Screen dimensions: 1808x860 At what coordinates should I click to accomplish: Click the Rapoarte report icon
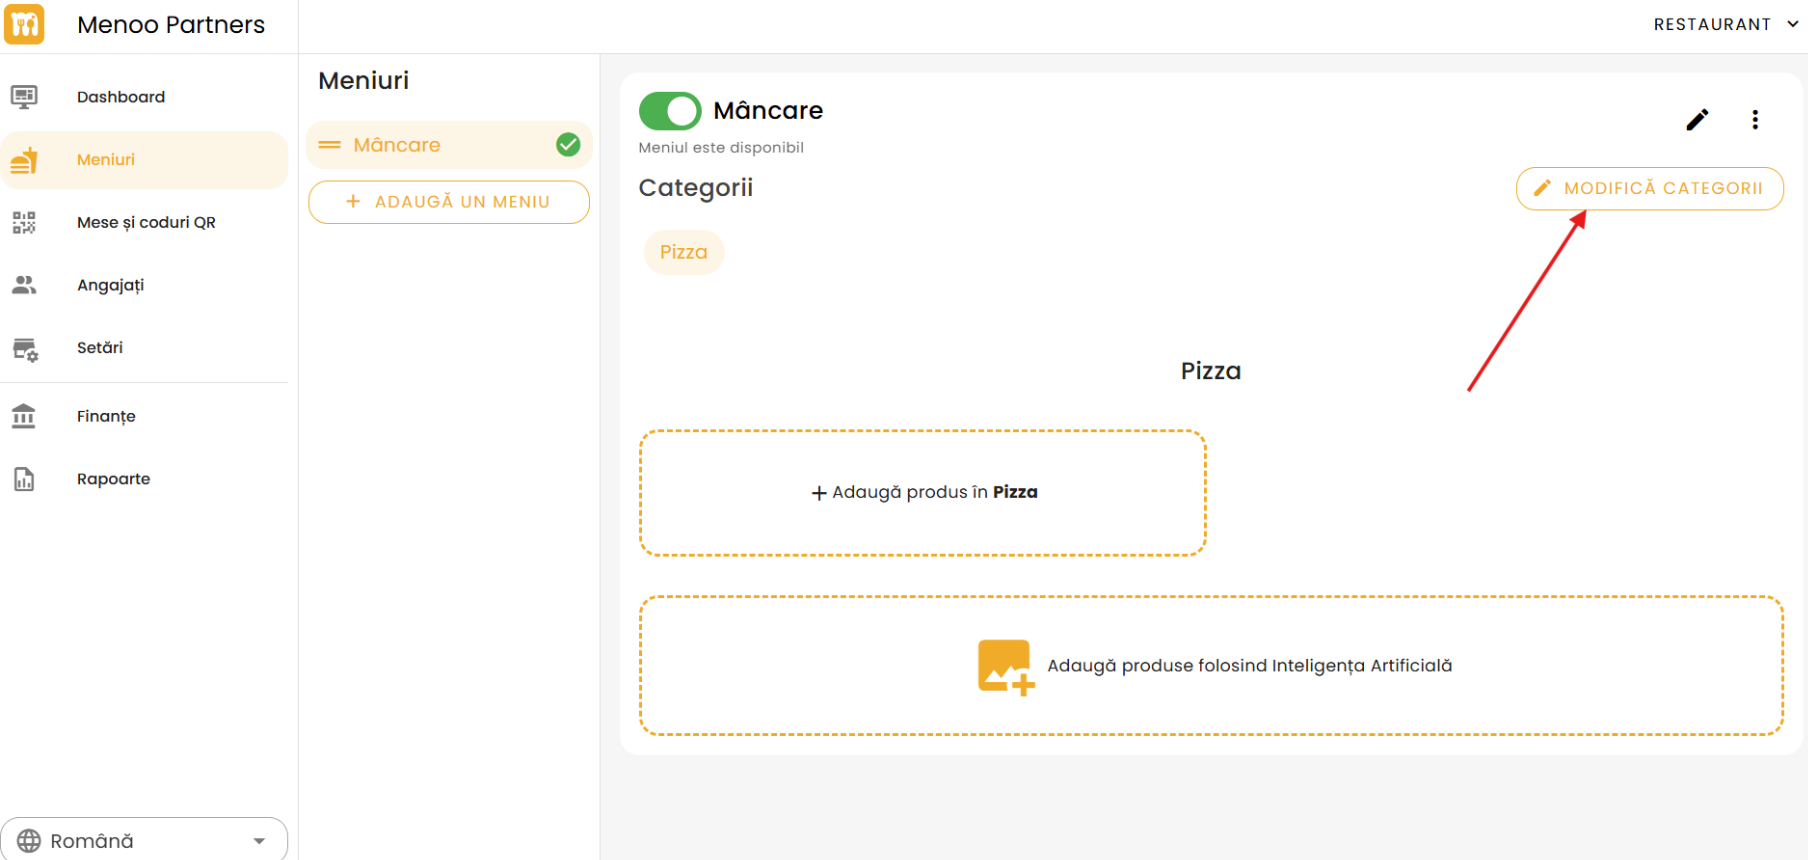tap(24, 479)
